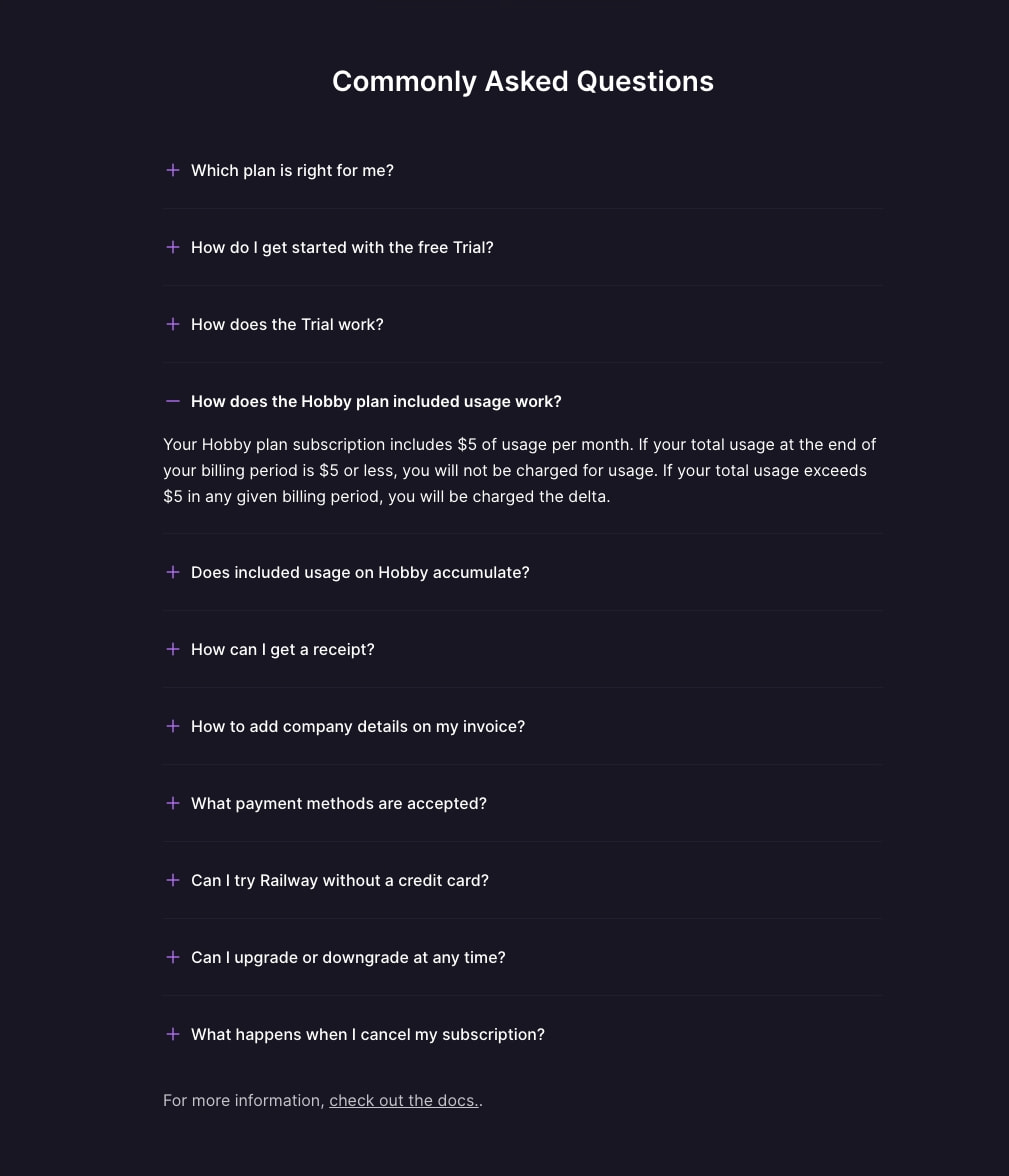Expand plus icon for Railway without credit card

[x=173, y=880]
